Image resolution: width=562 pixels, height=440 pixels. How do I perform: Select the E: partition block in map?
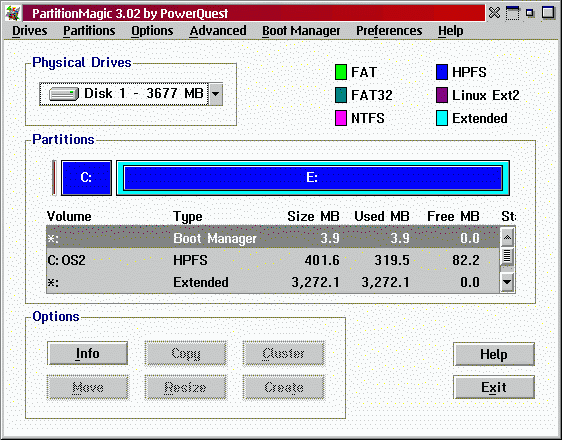tap(312, 178)
